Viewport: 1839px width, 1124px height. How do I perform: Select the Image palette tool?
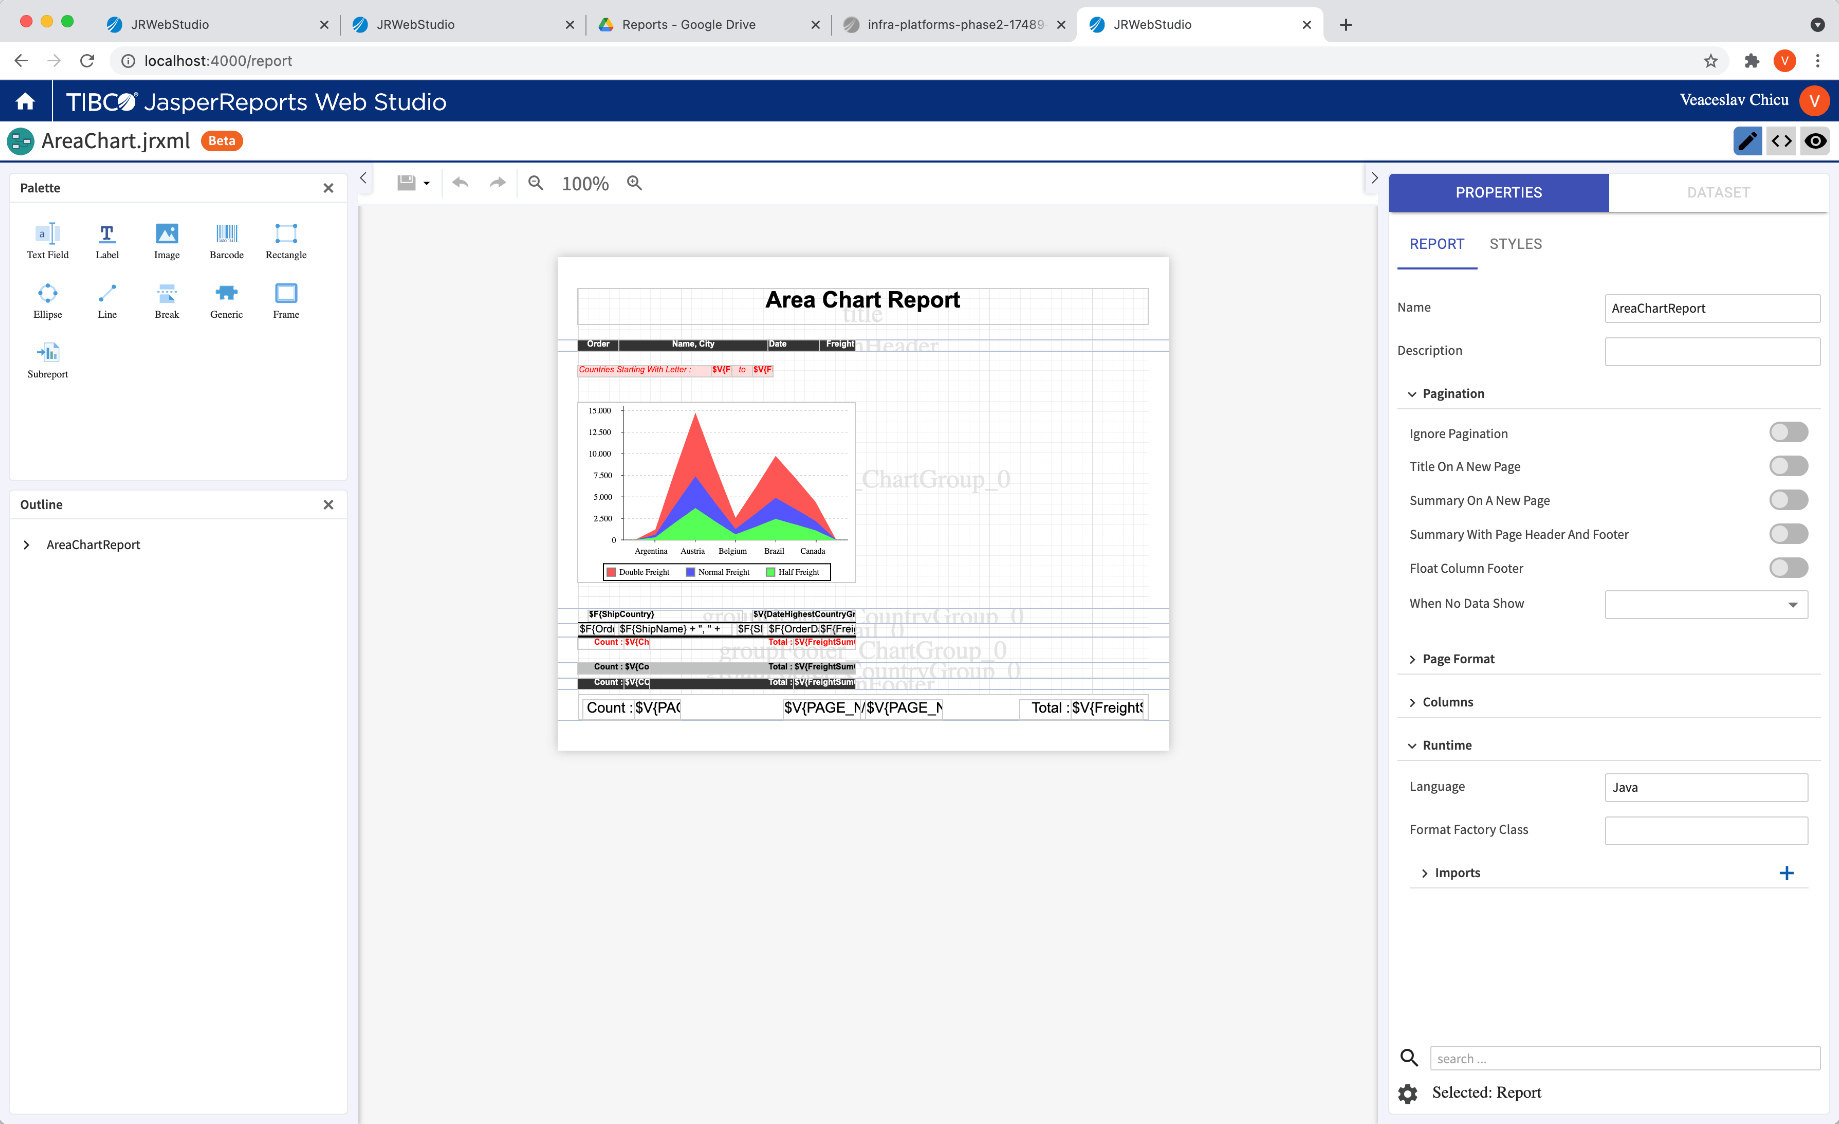167,241
